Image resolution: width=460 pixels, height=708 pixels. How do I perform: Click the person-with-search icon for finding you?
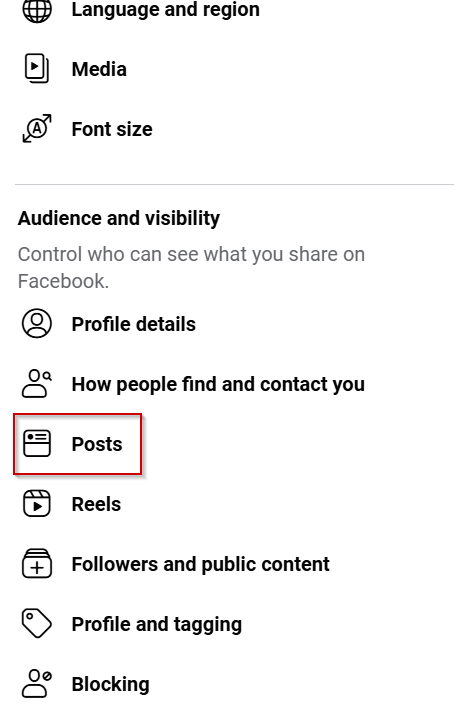(37, 384)
